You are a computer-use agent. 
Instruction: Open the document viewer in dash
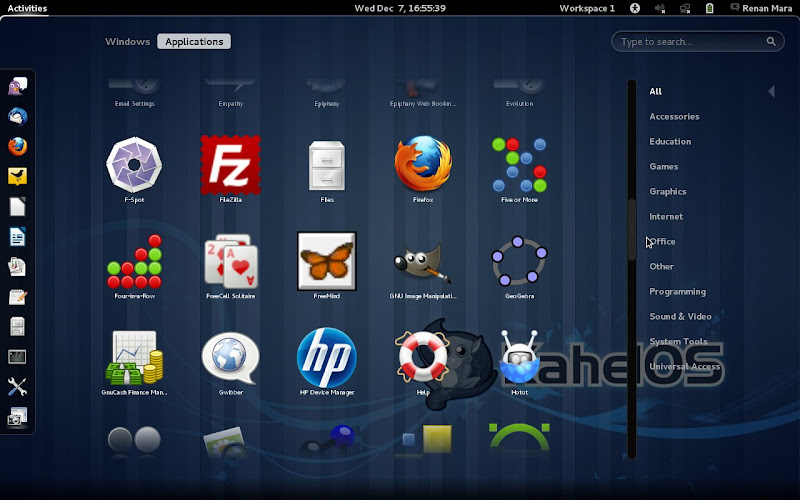(x=17, y=267)
